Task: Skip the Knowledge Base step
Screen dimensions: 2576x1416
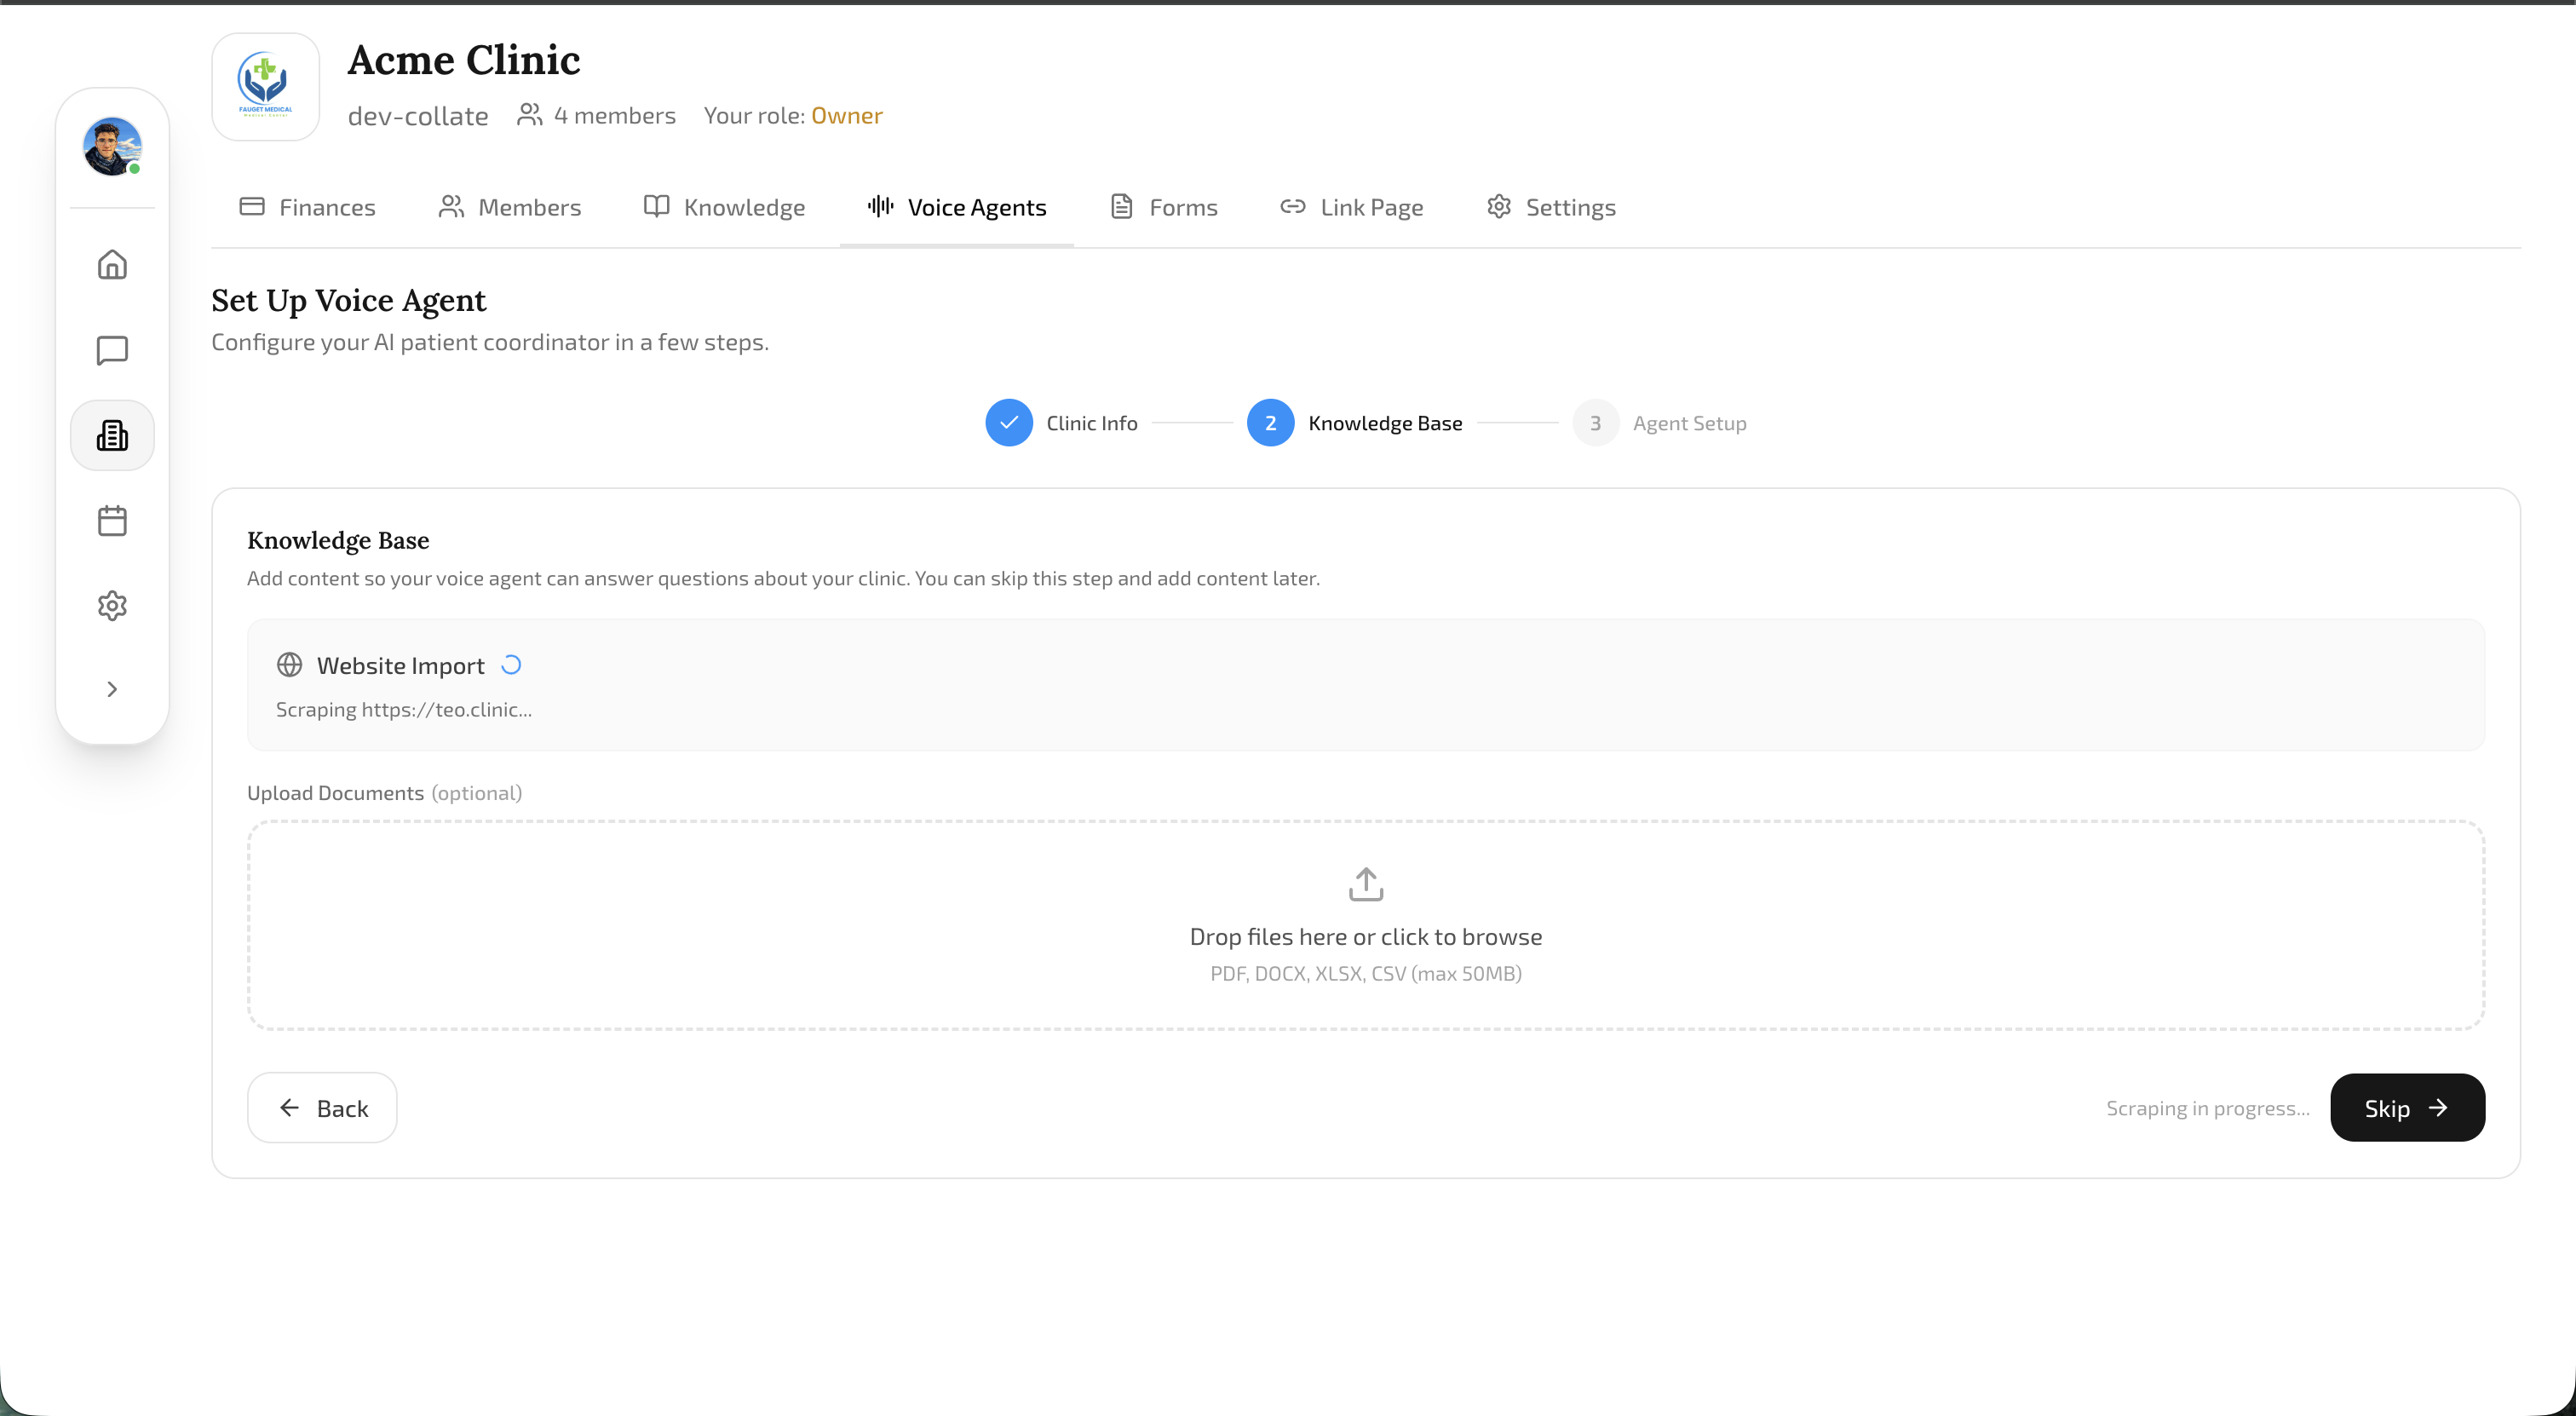Action: (x=2406, y=1107)
